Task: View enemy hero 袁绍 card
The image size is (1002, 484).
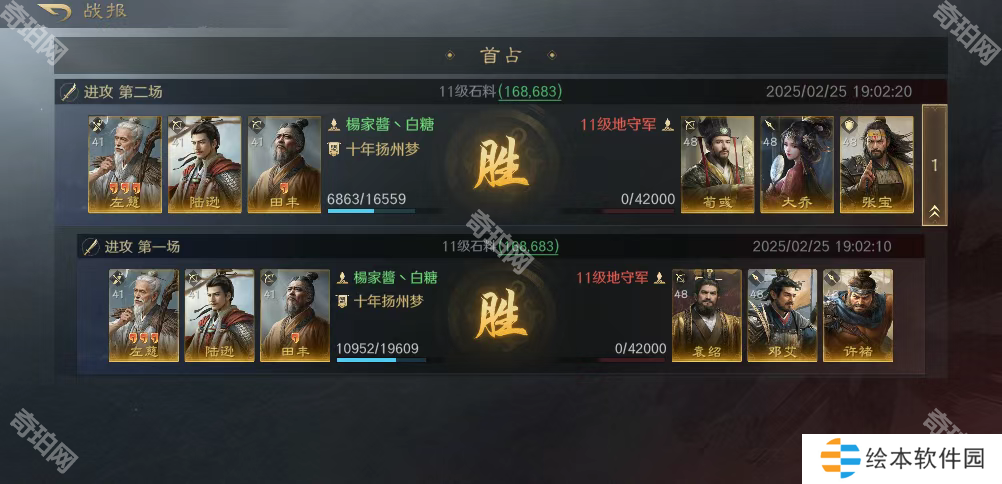Action: click(707, 315)
